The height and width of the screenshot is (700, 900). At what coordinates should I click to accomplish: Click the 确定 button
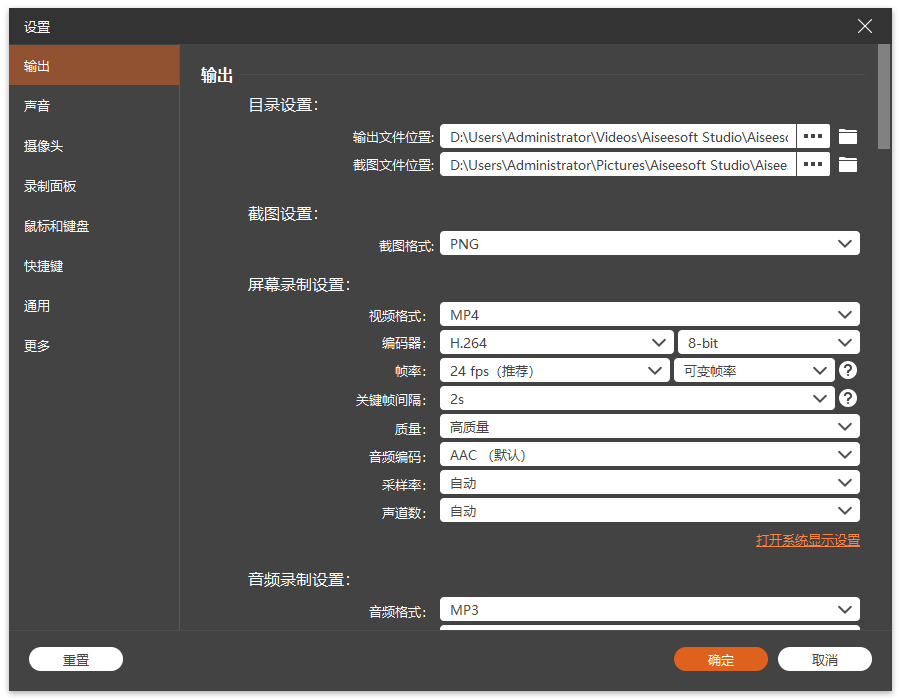pyautogui.click(x=720, y=660)
